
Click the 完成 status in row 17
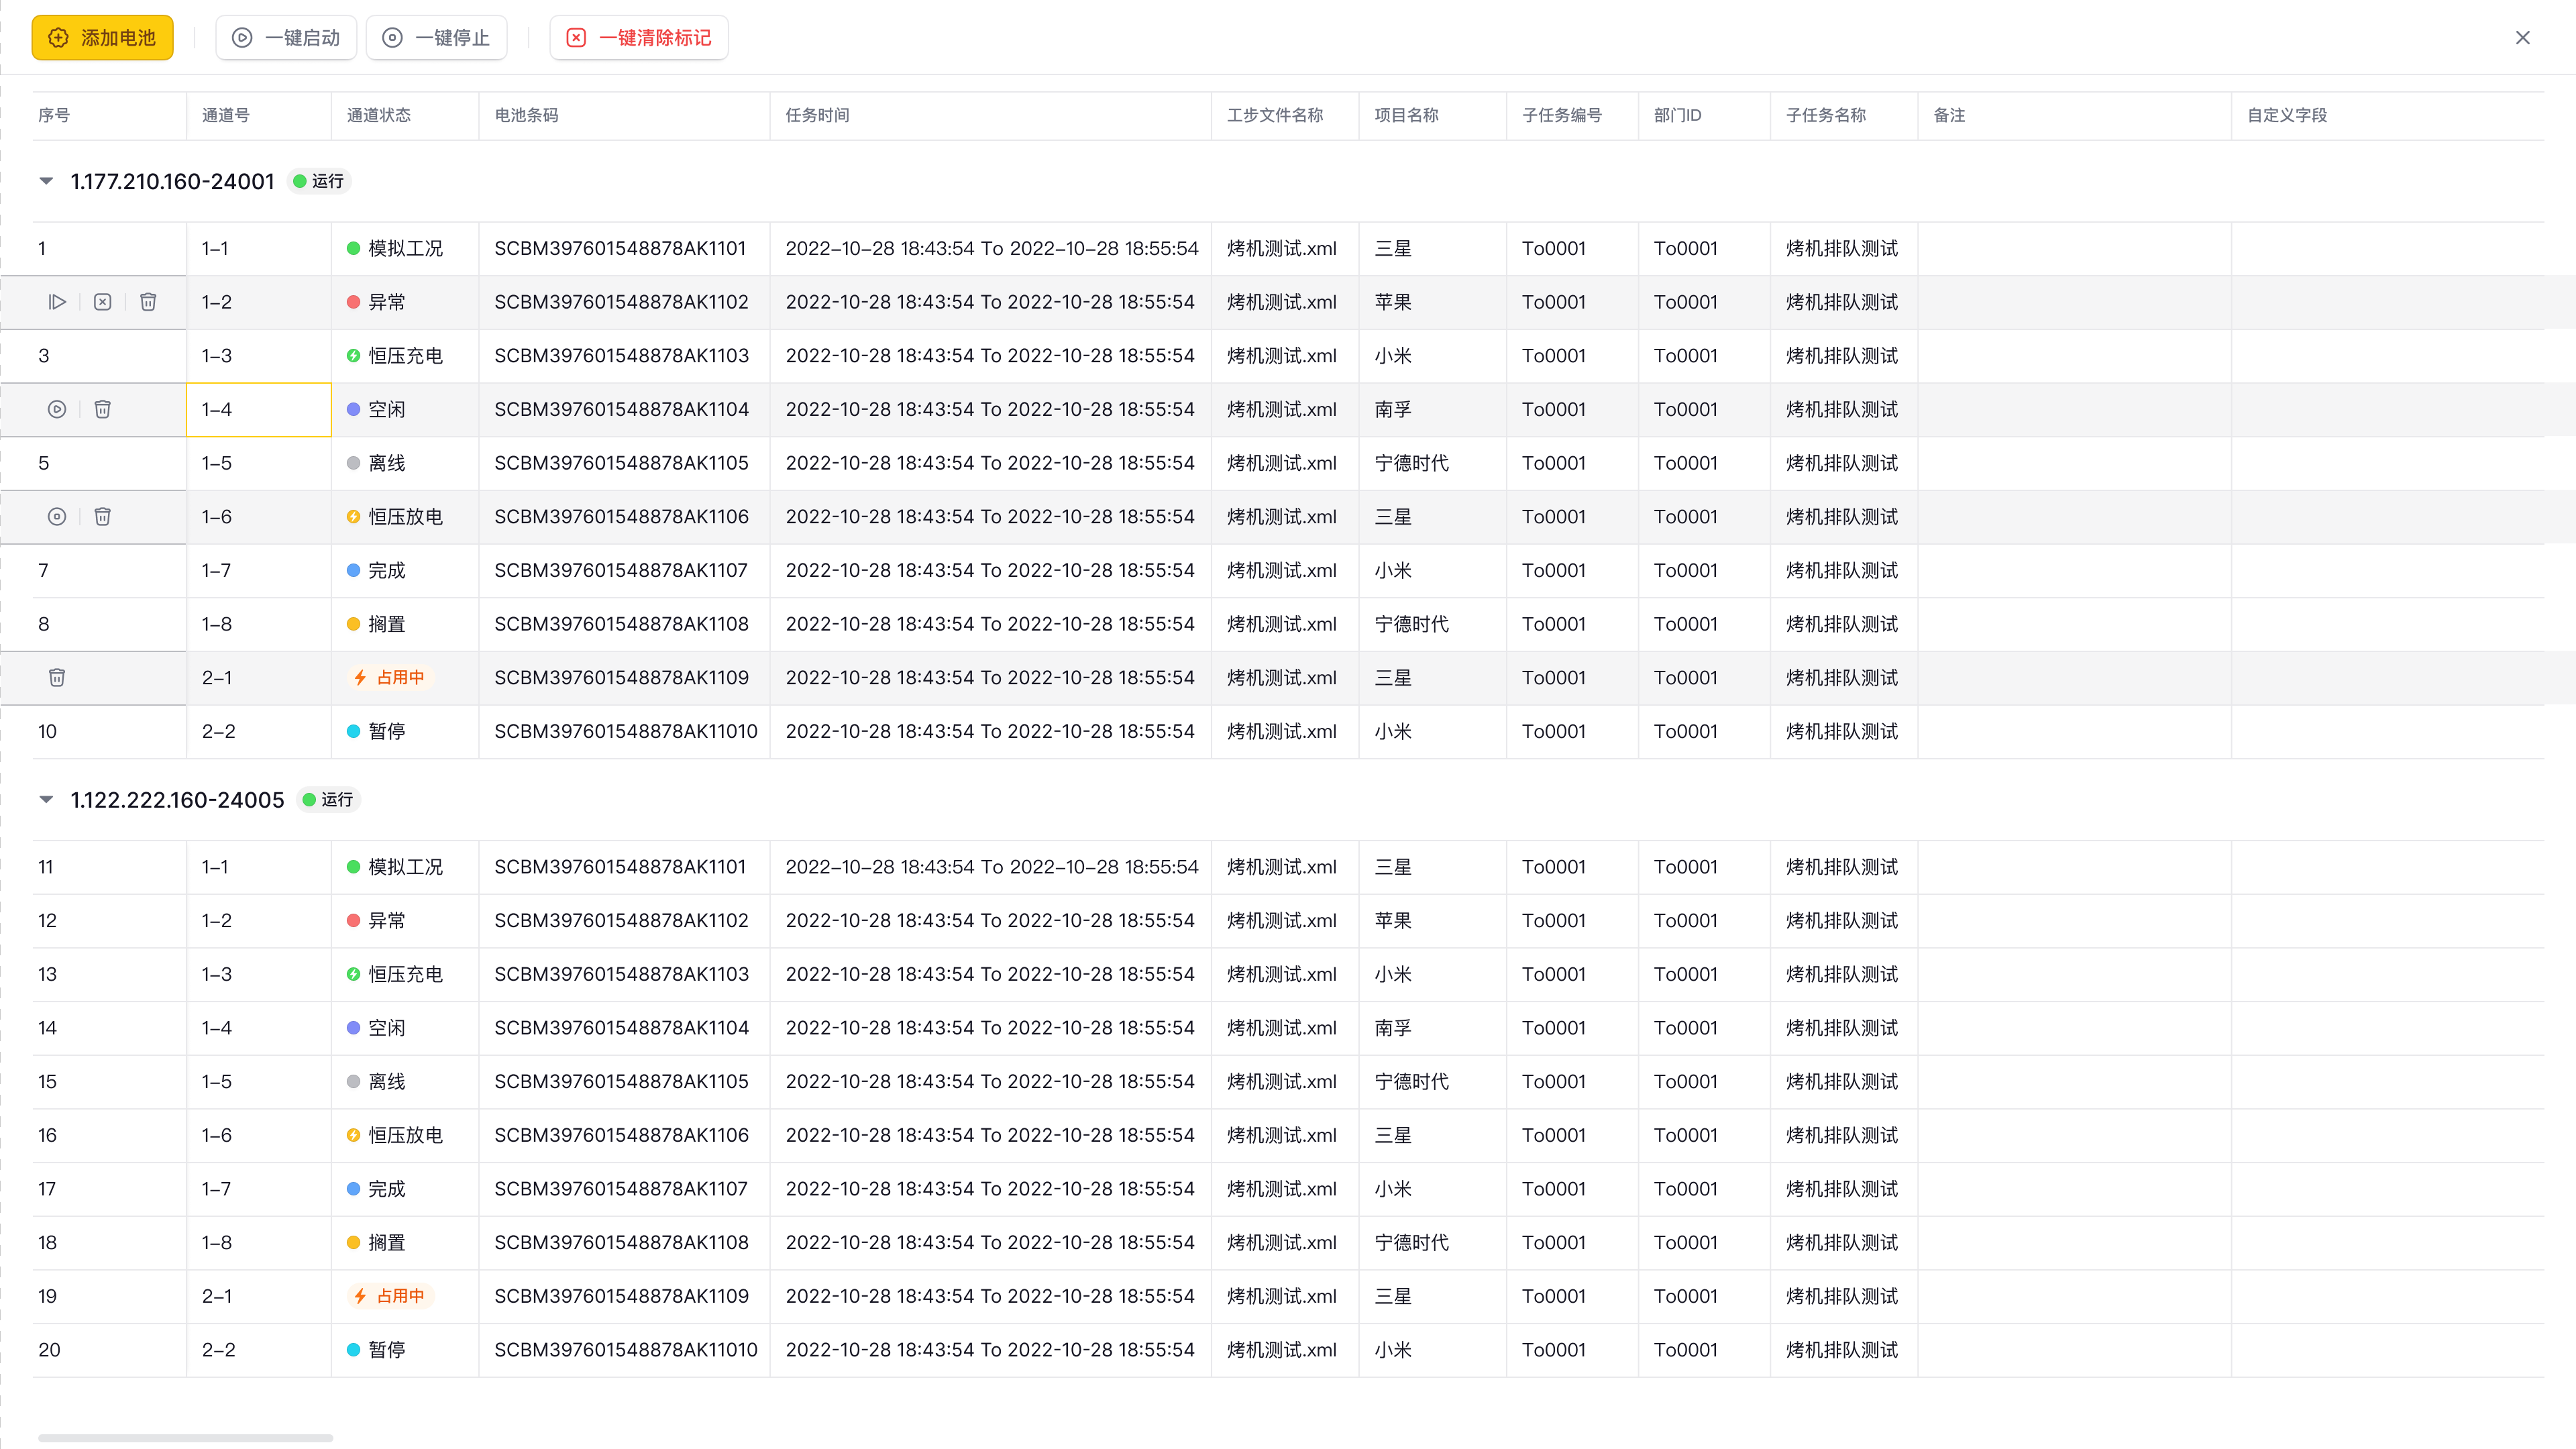point(376,1189)
